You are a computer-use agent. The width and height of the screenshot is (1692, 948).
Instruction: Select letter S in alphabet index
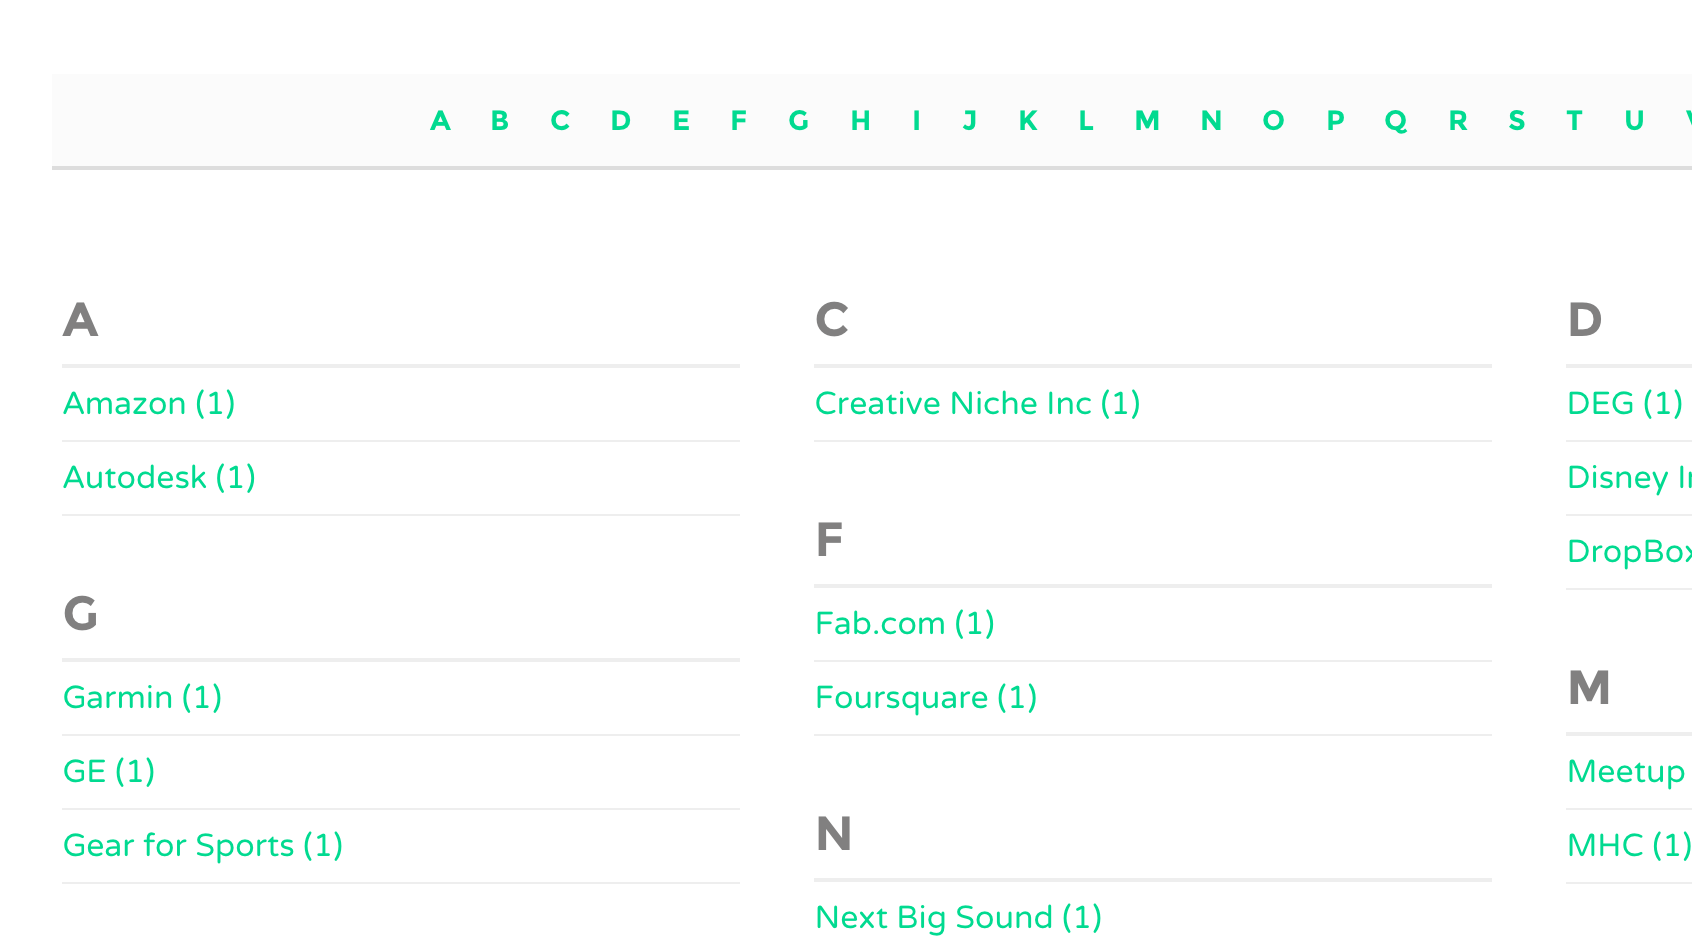point(1517,121)
